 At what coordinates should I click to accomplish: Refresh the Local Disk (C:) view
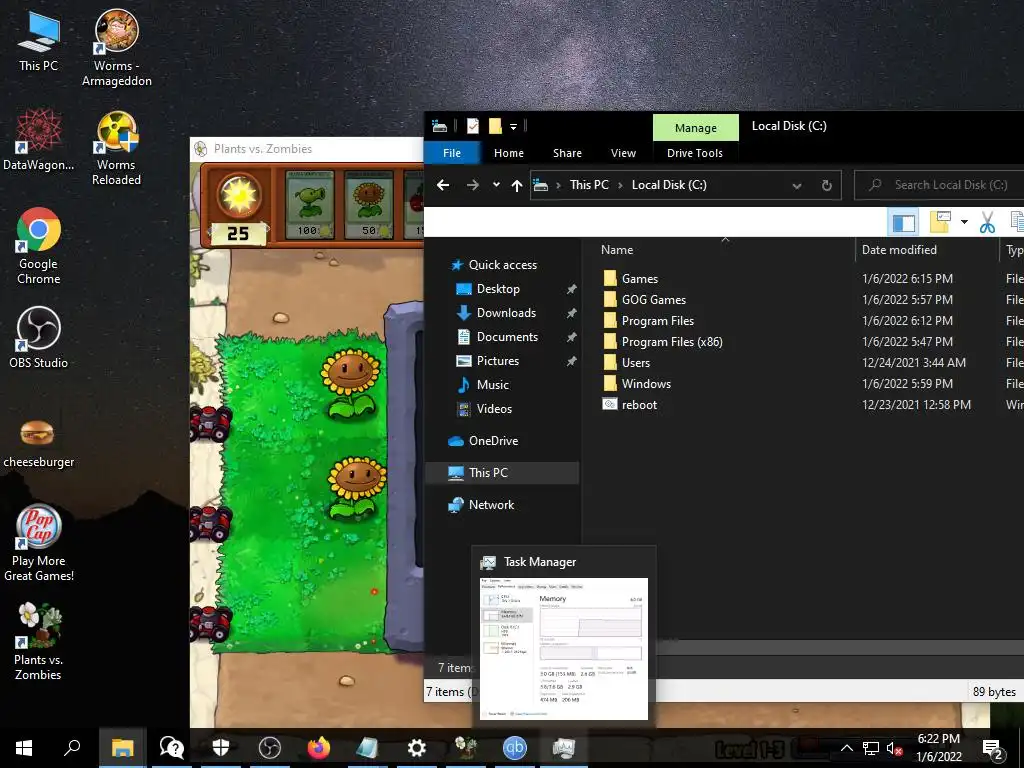click(x=826, y=185)
